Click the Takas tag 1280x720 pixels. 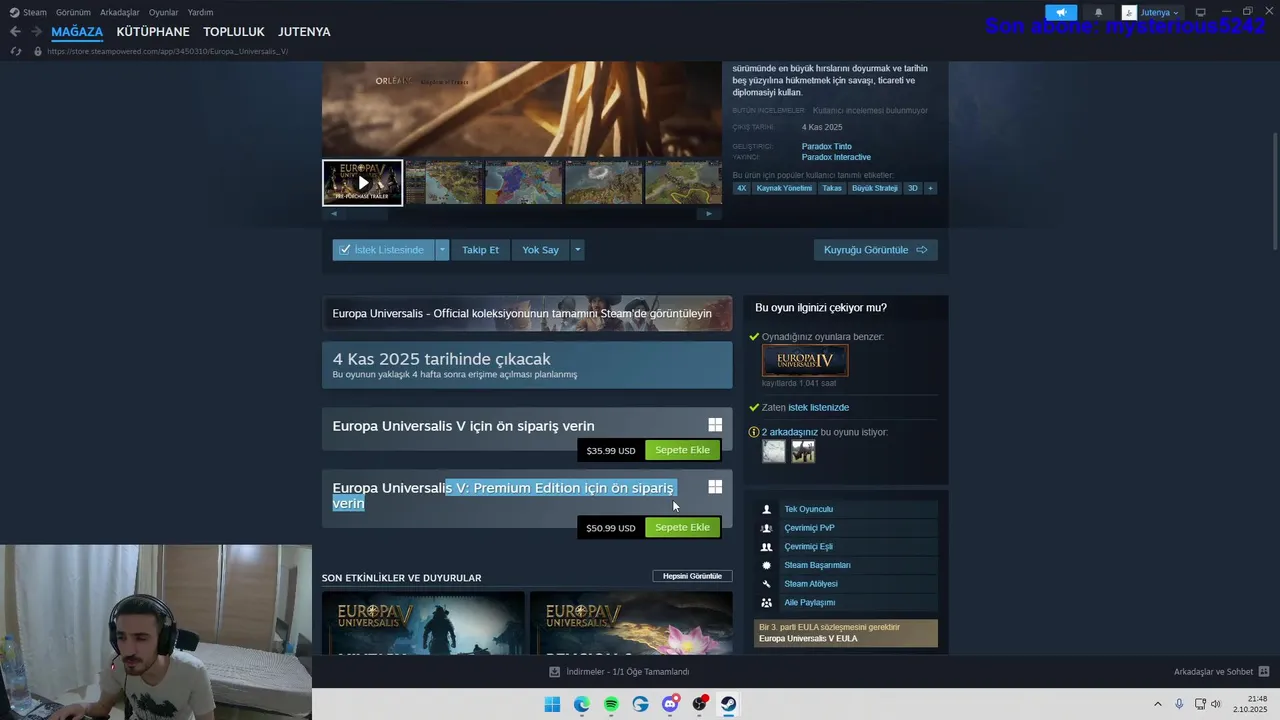click(x=832, y=188)
